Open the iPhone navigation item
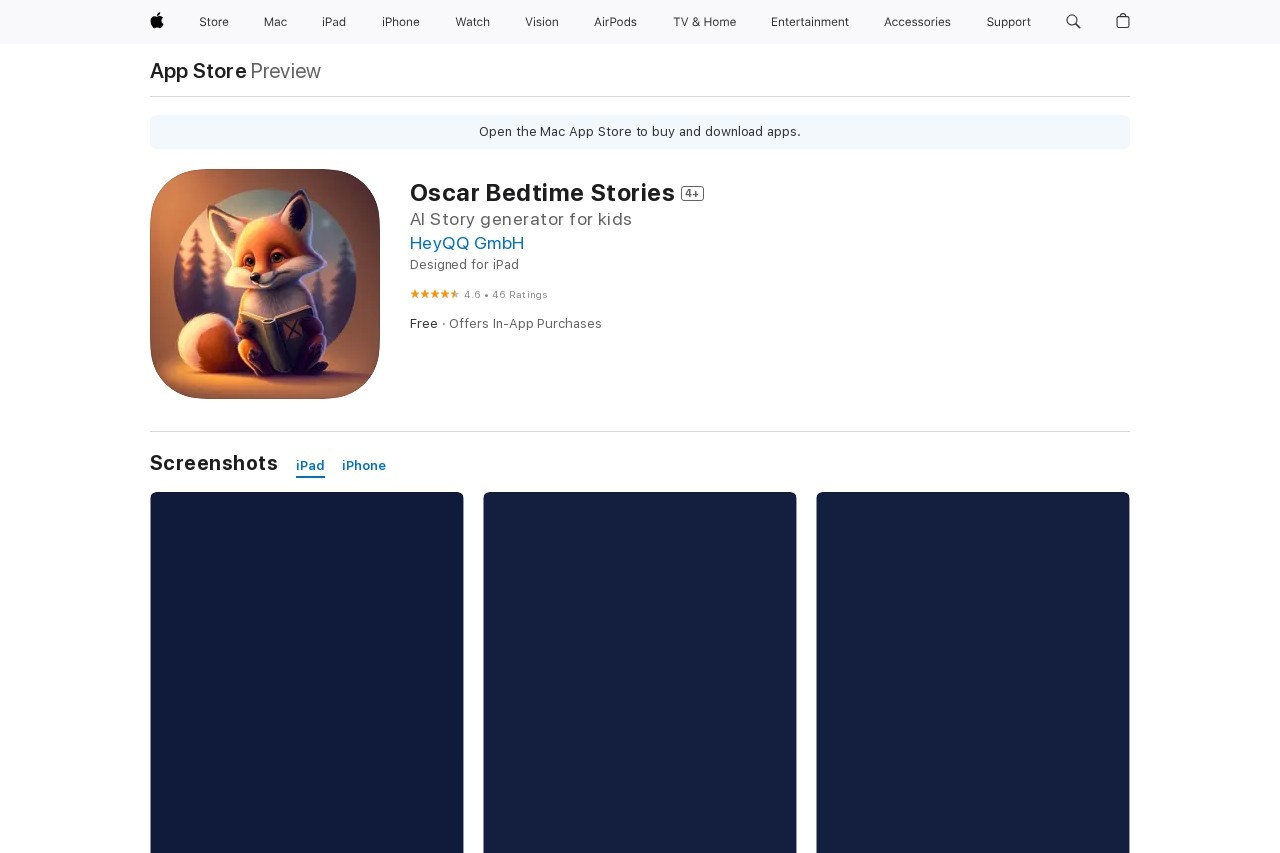 [x=401, y=22]
